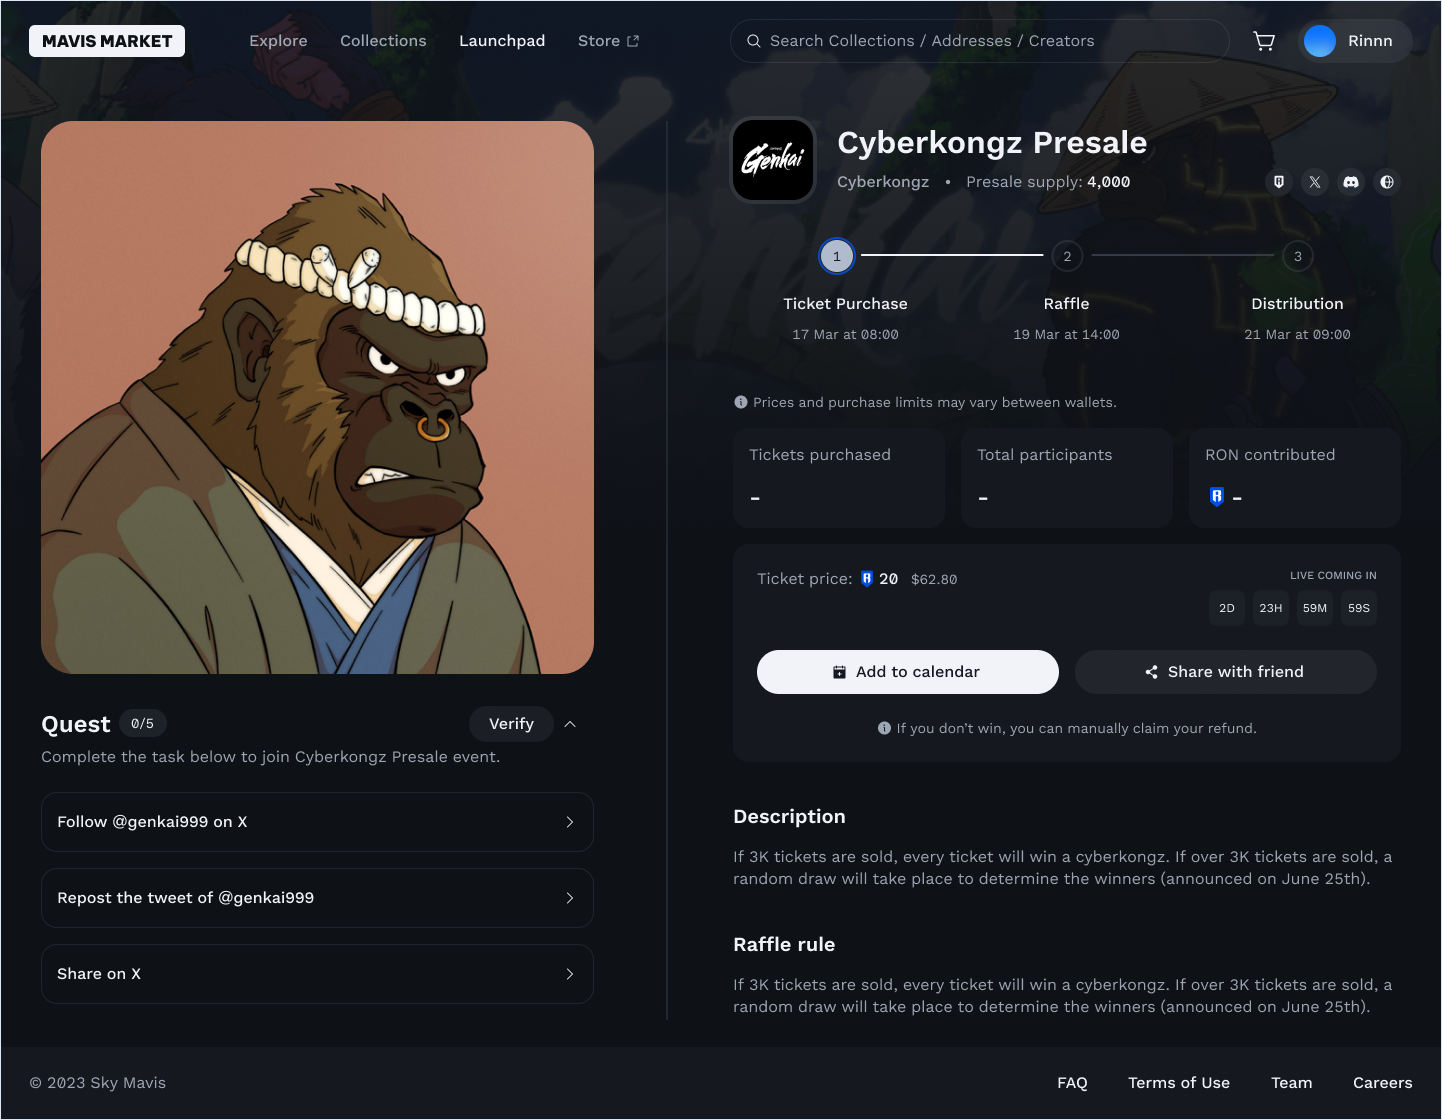Click the © 2023 Sky Mavis text

click(x=98, y=1083)
